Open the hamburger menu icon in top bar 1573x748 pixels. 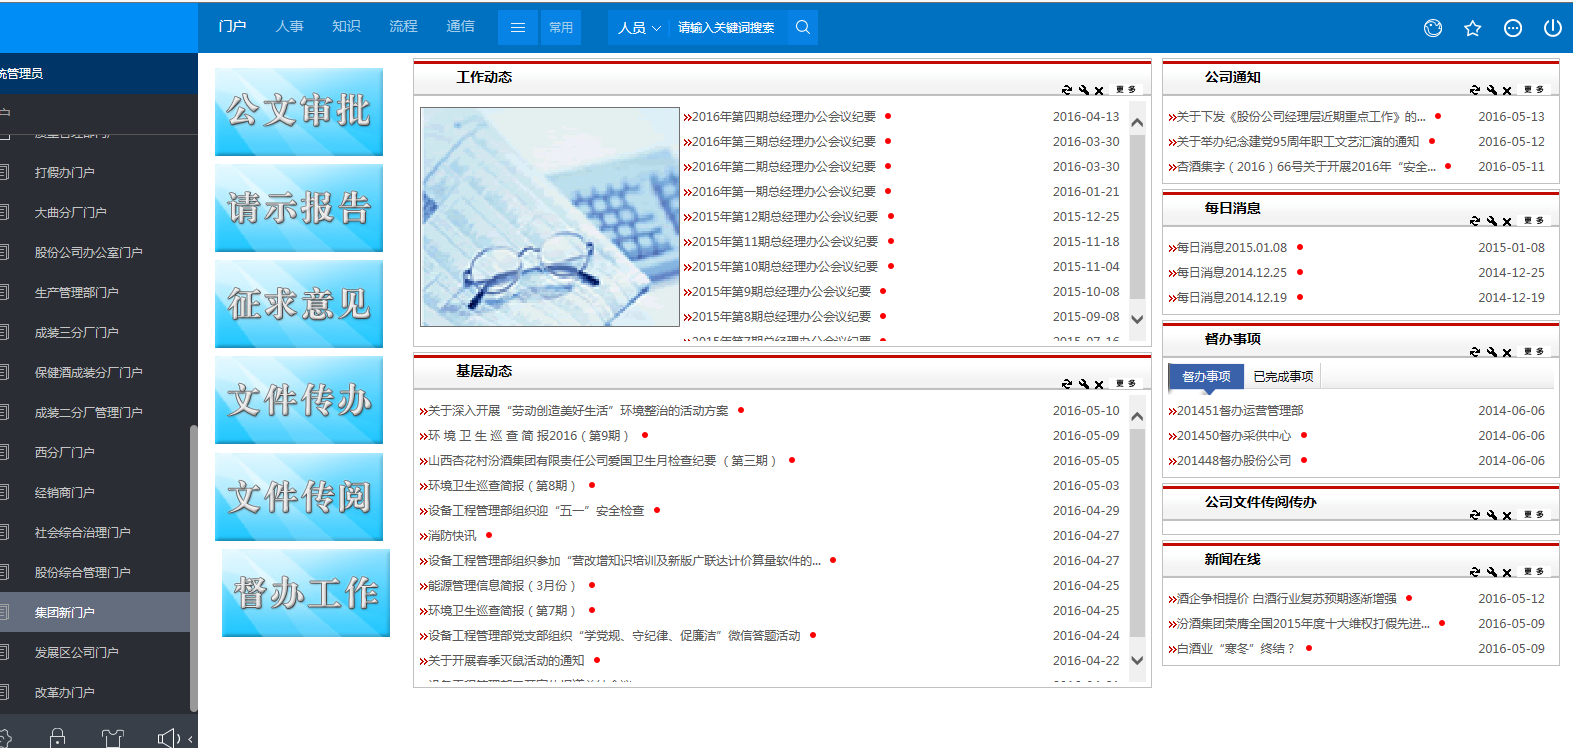517,27
